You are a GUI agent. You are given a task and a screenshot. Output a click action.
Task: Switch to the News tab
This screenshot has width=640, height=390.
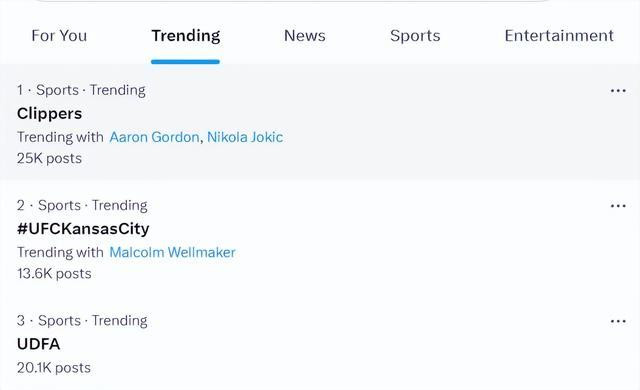click(x=304, y=36)
